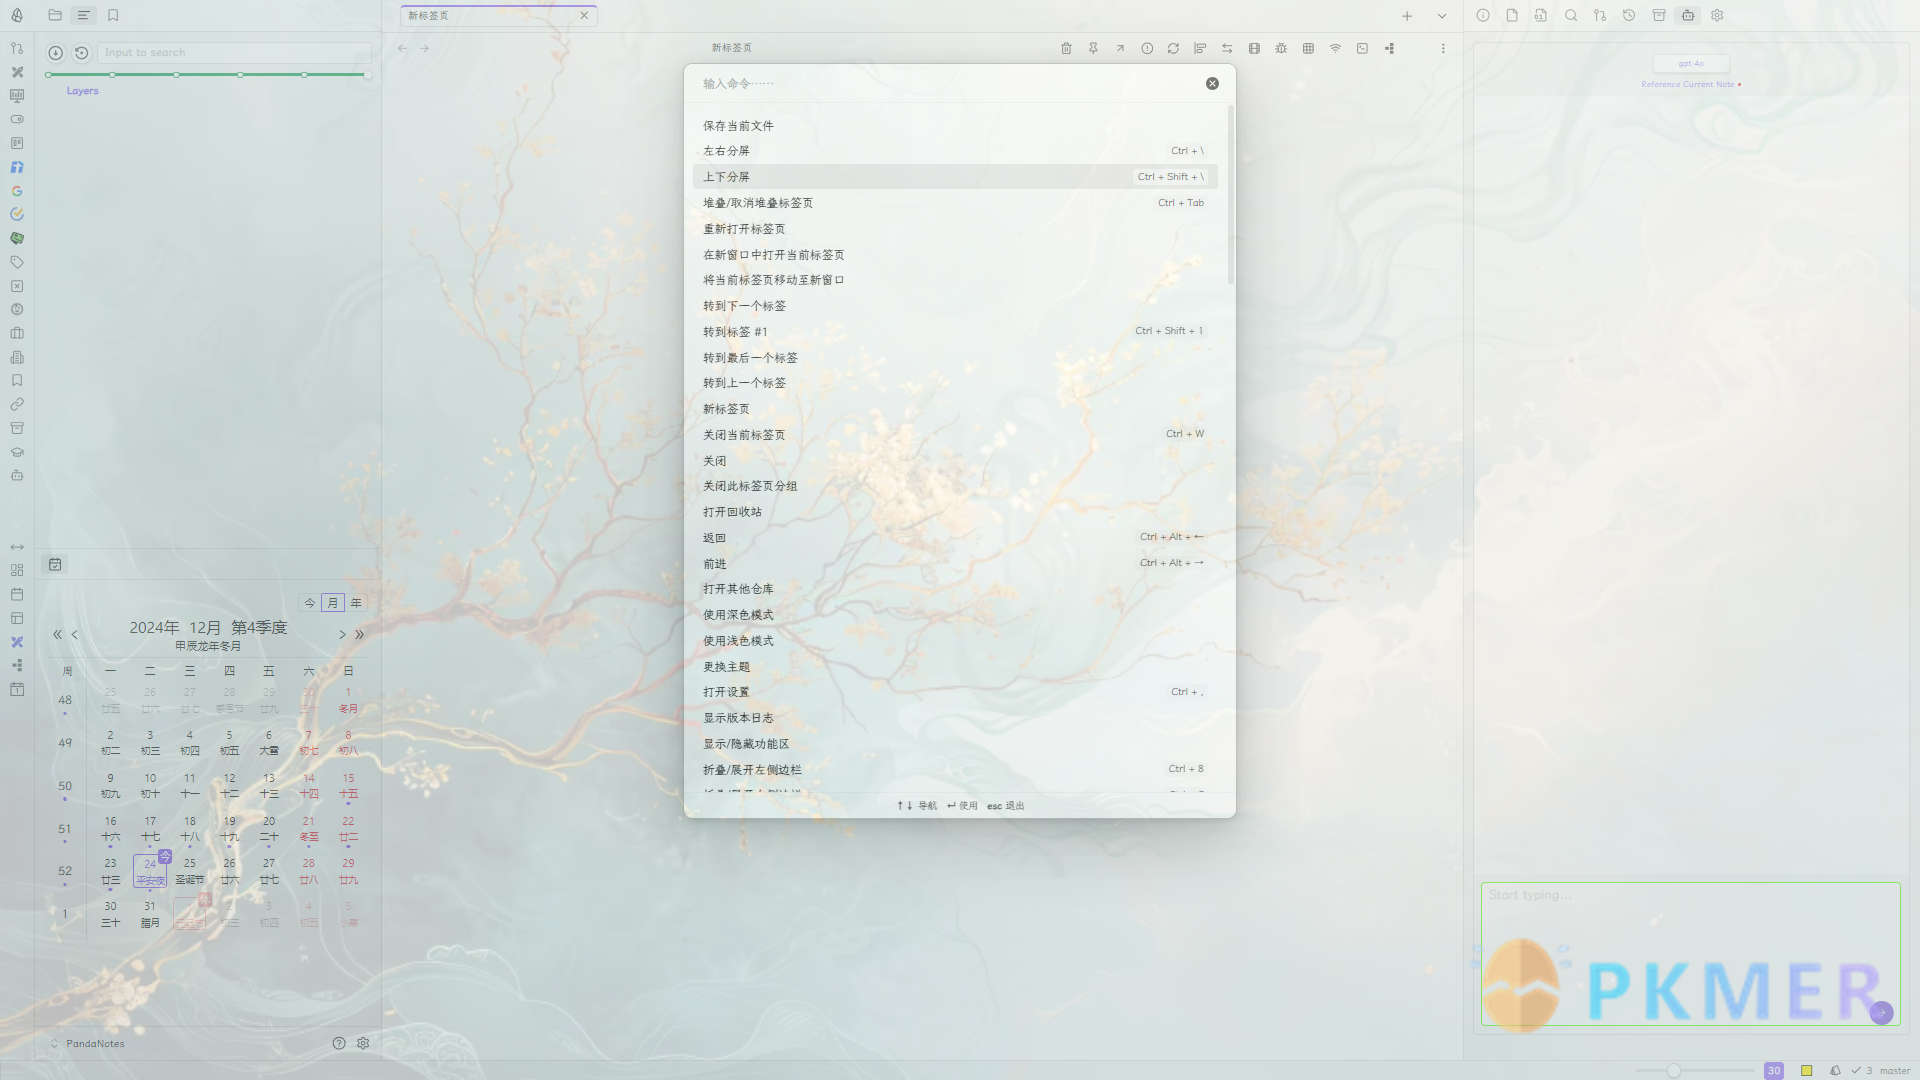The width and height of the screenshot is (1920, 1080).
Task: Click the yellow square in status bar
Action: tap(1807, 1071)
